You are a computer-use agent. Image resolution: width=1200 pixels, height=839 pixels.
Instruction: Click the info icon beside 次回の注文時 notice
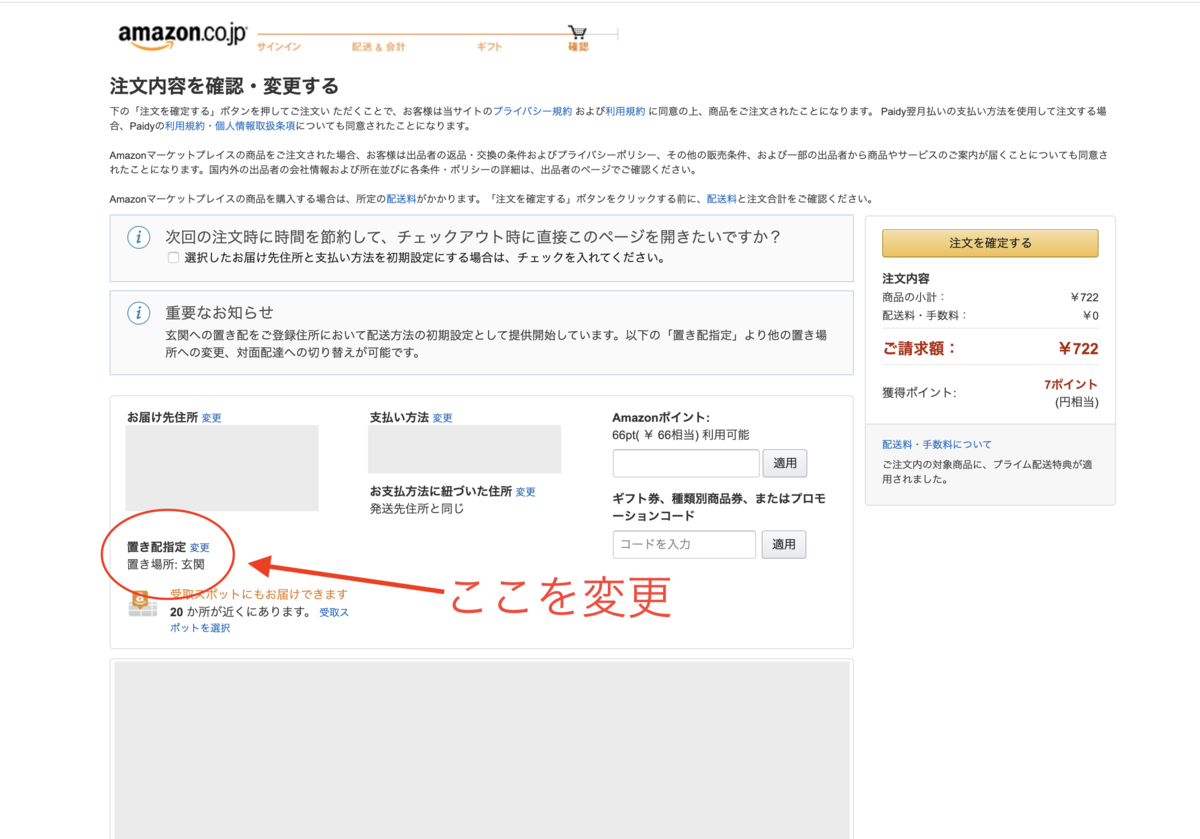139,237
